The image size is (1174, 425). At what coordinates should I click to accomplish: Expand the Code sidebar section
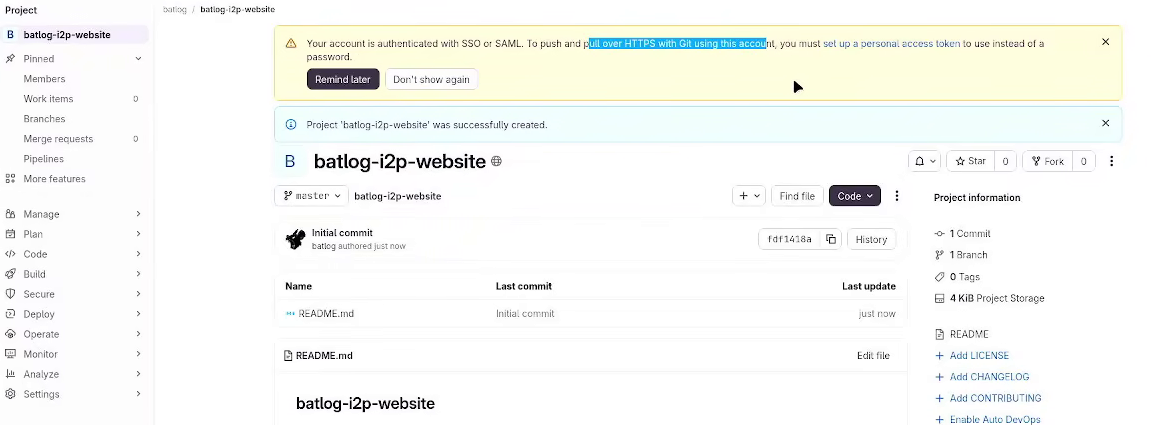pos(75,254)
